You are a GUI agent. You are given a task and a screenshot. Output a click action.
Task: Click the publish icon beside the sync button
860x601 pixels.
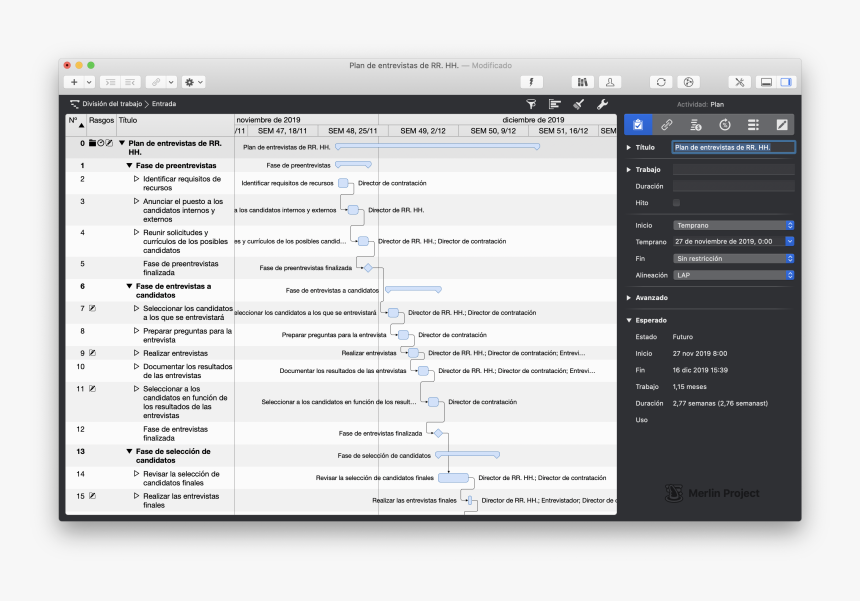pos(688,82)
